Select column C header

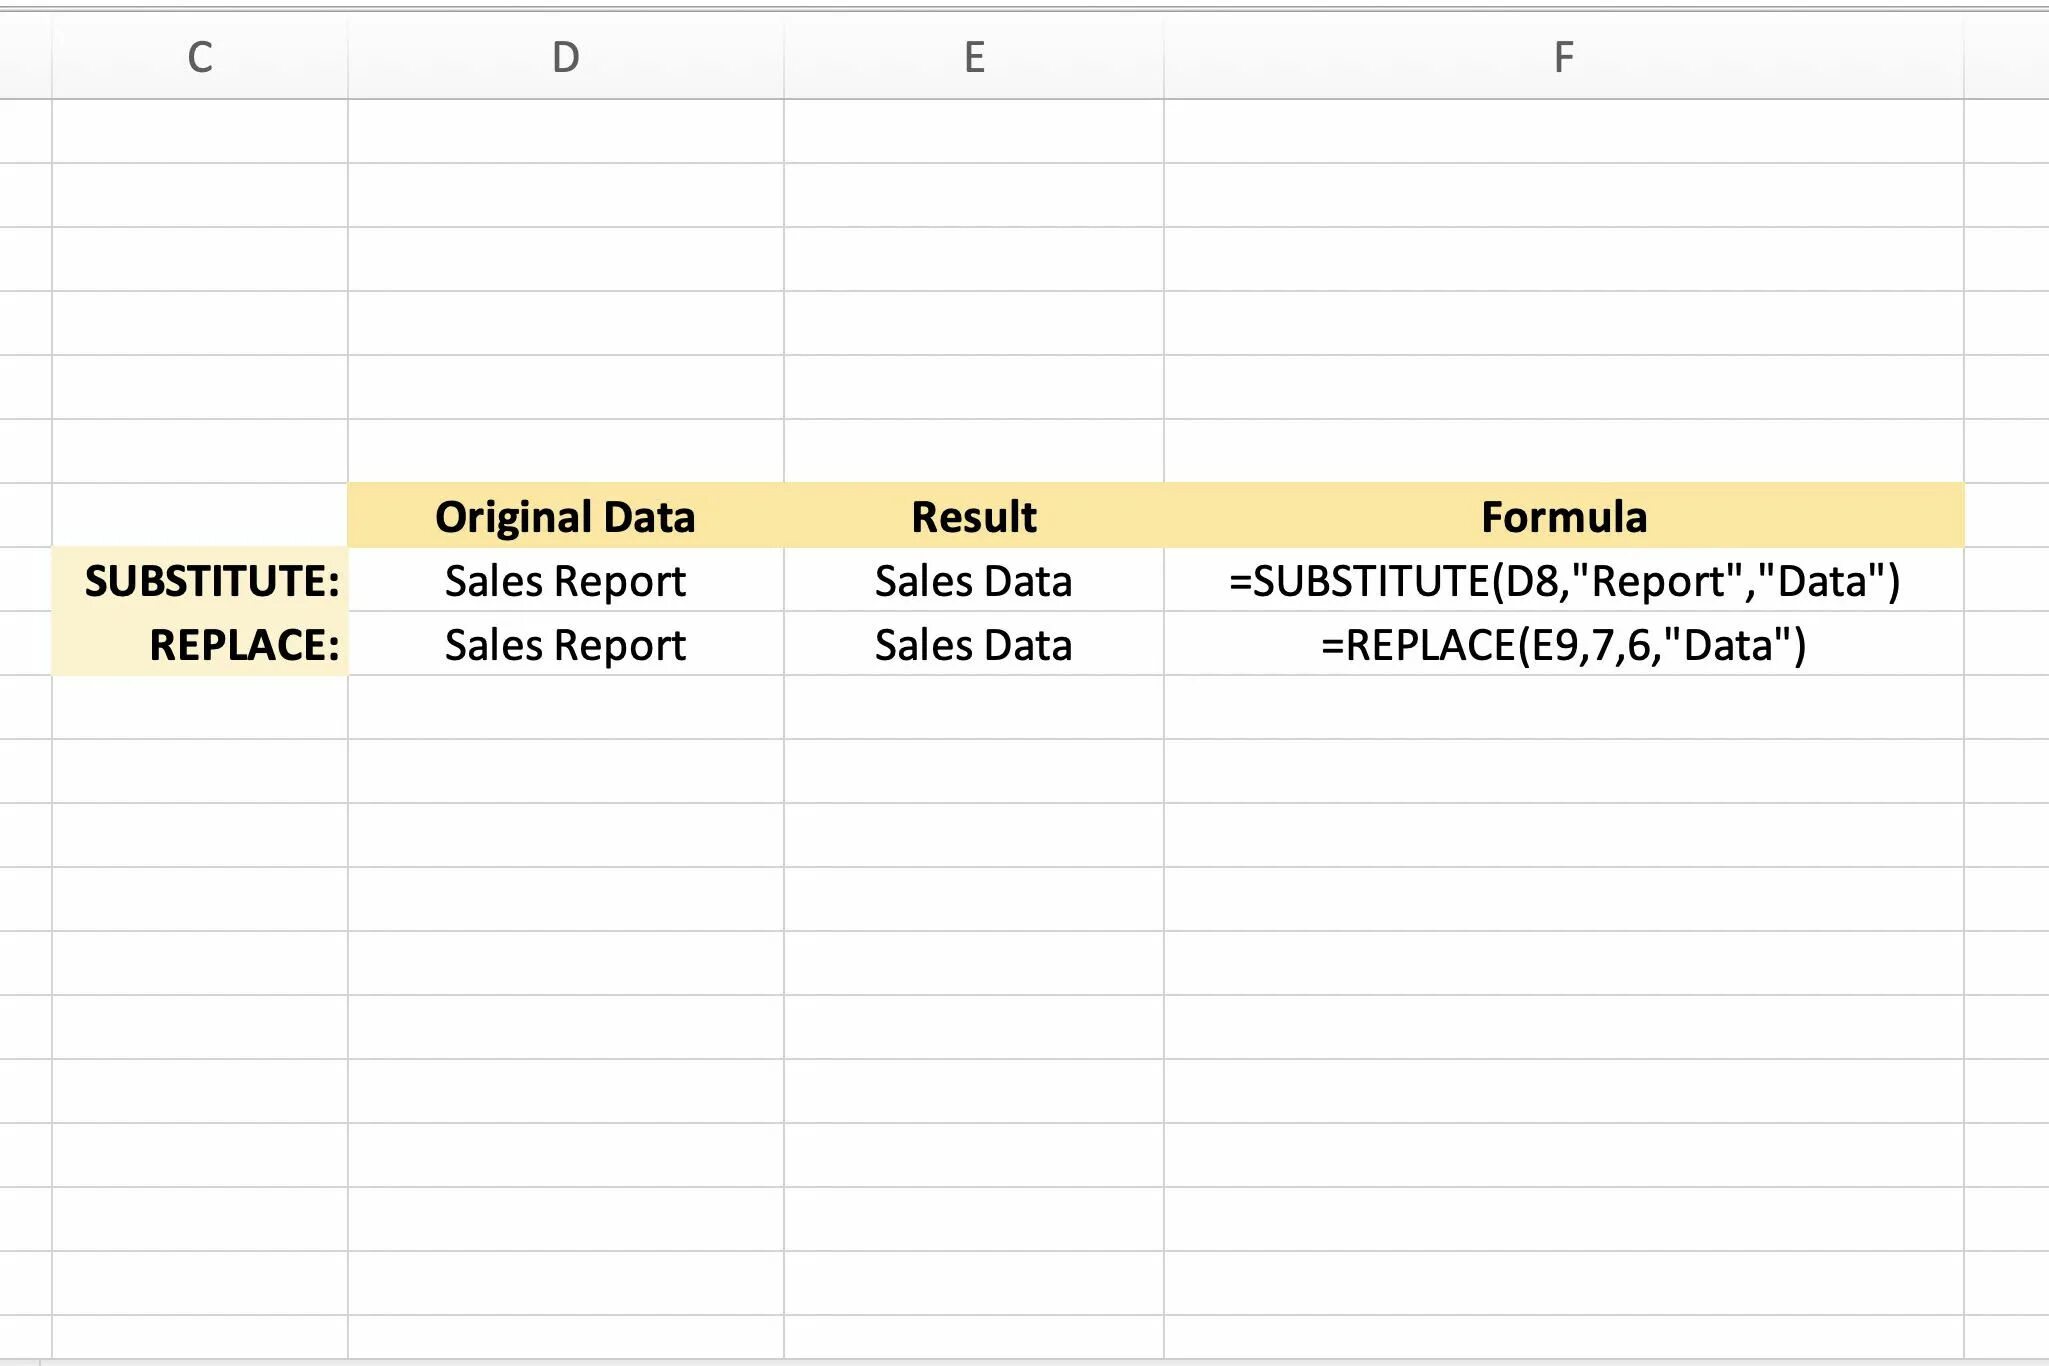tap(199, 57)
